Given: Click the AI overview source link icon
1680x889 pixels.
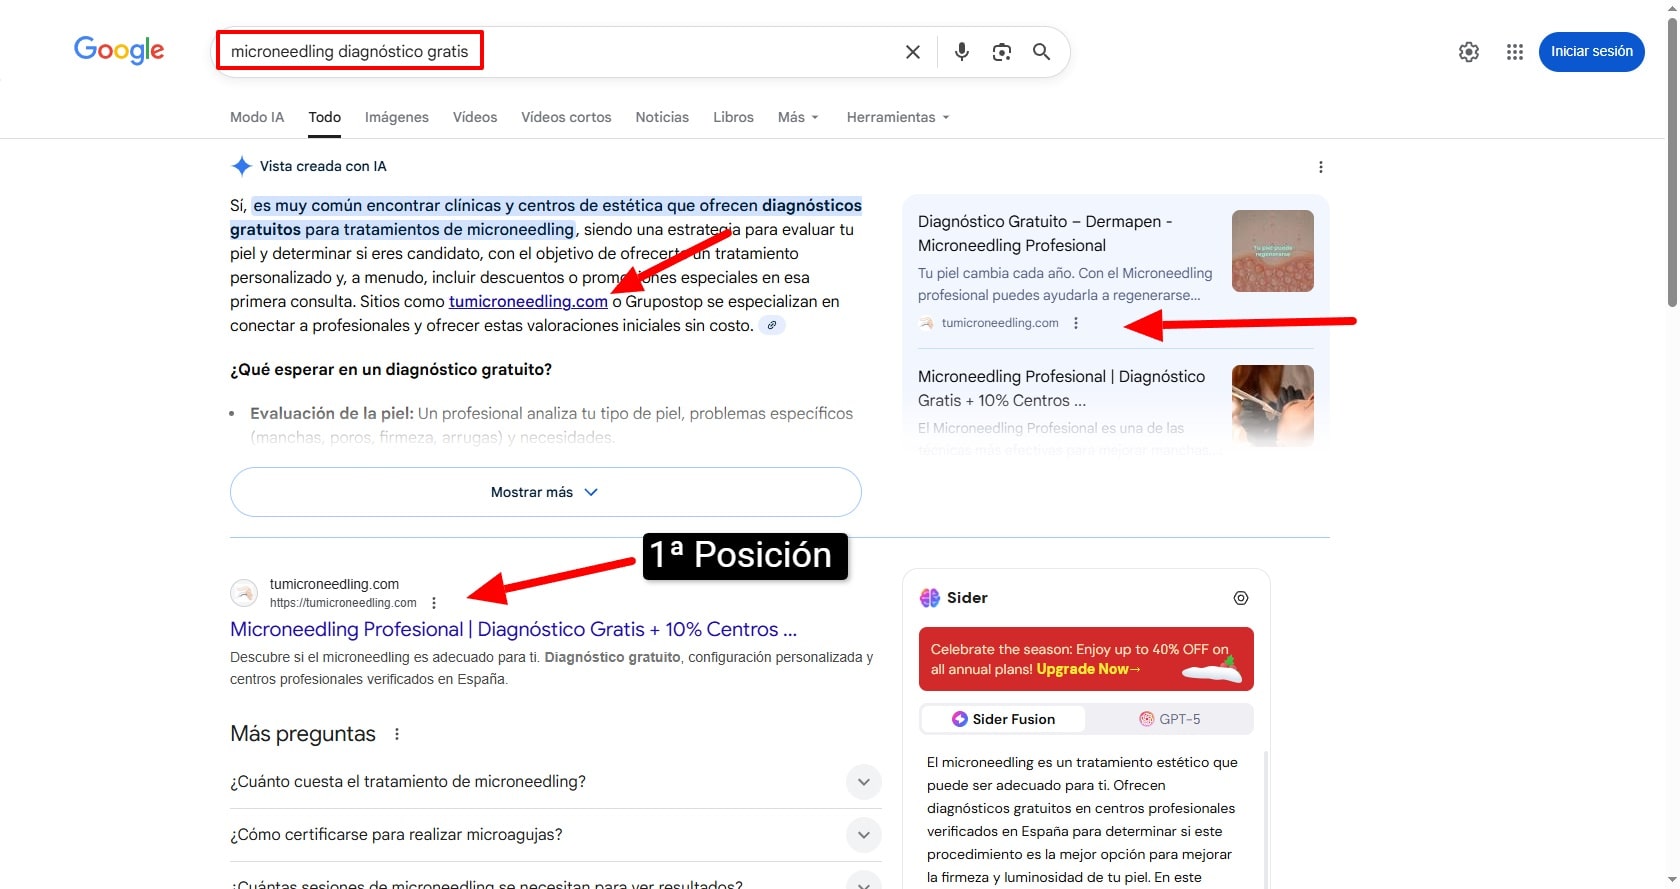Looking at the screenshot, I should pos(771,325).
